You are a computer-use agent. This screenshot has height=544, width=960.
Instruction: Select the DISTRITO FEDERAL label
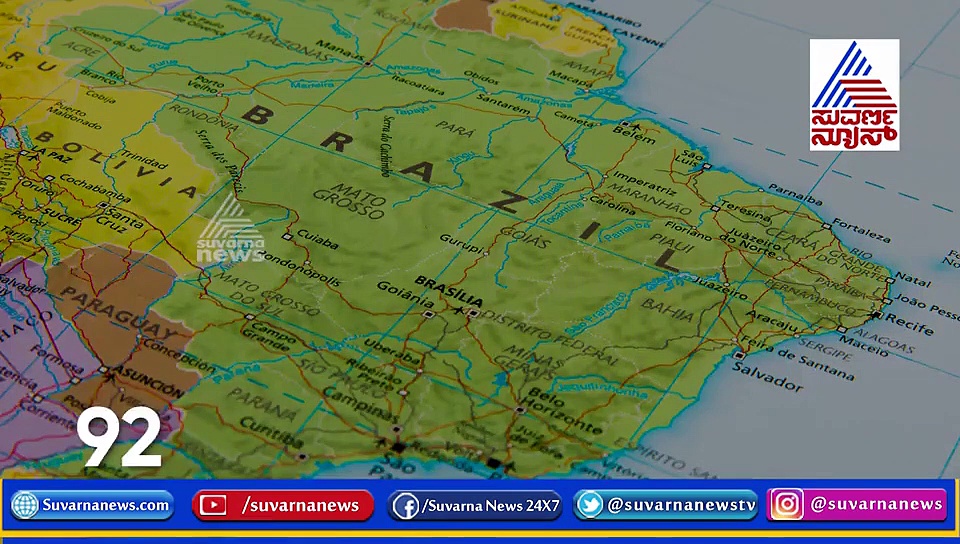pos(549,340)
